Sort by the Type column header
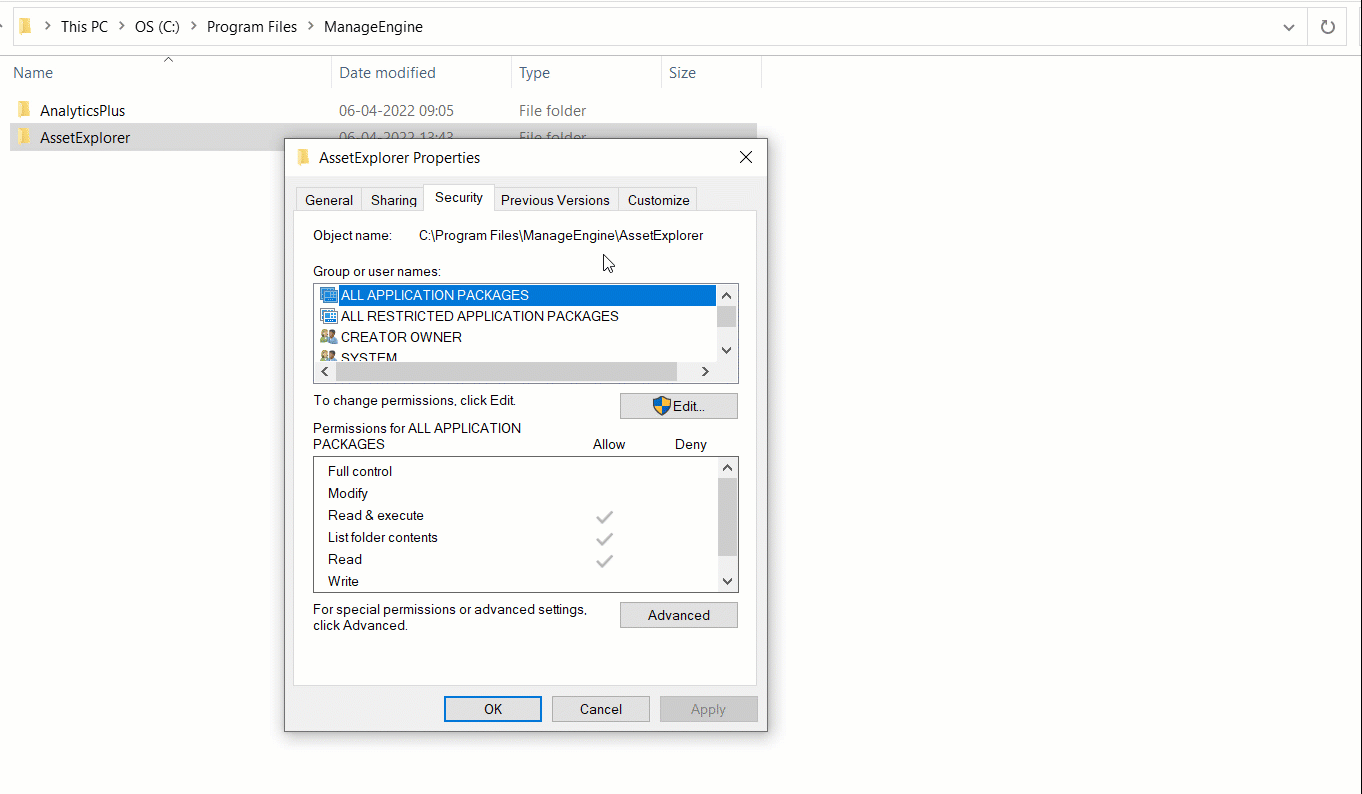The width and height of the screenshot is (1362, 794). (586, 73)
